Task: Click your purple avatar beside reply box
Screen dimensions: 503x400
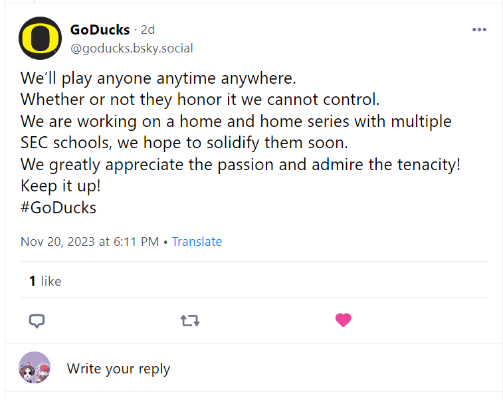Action: 34,367
